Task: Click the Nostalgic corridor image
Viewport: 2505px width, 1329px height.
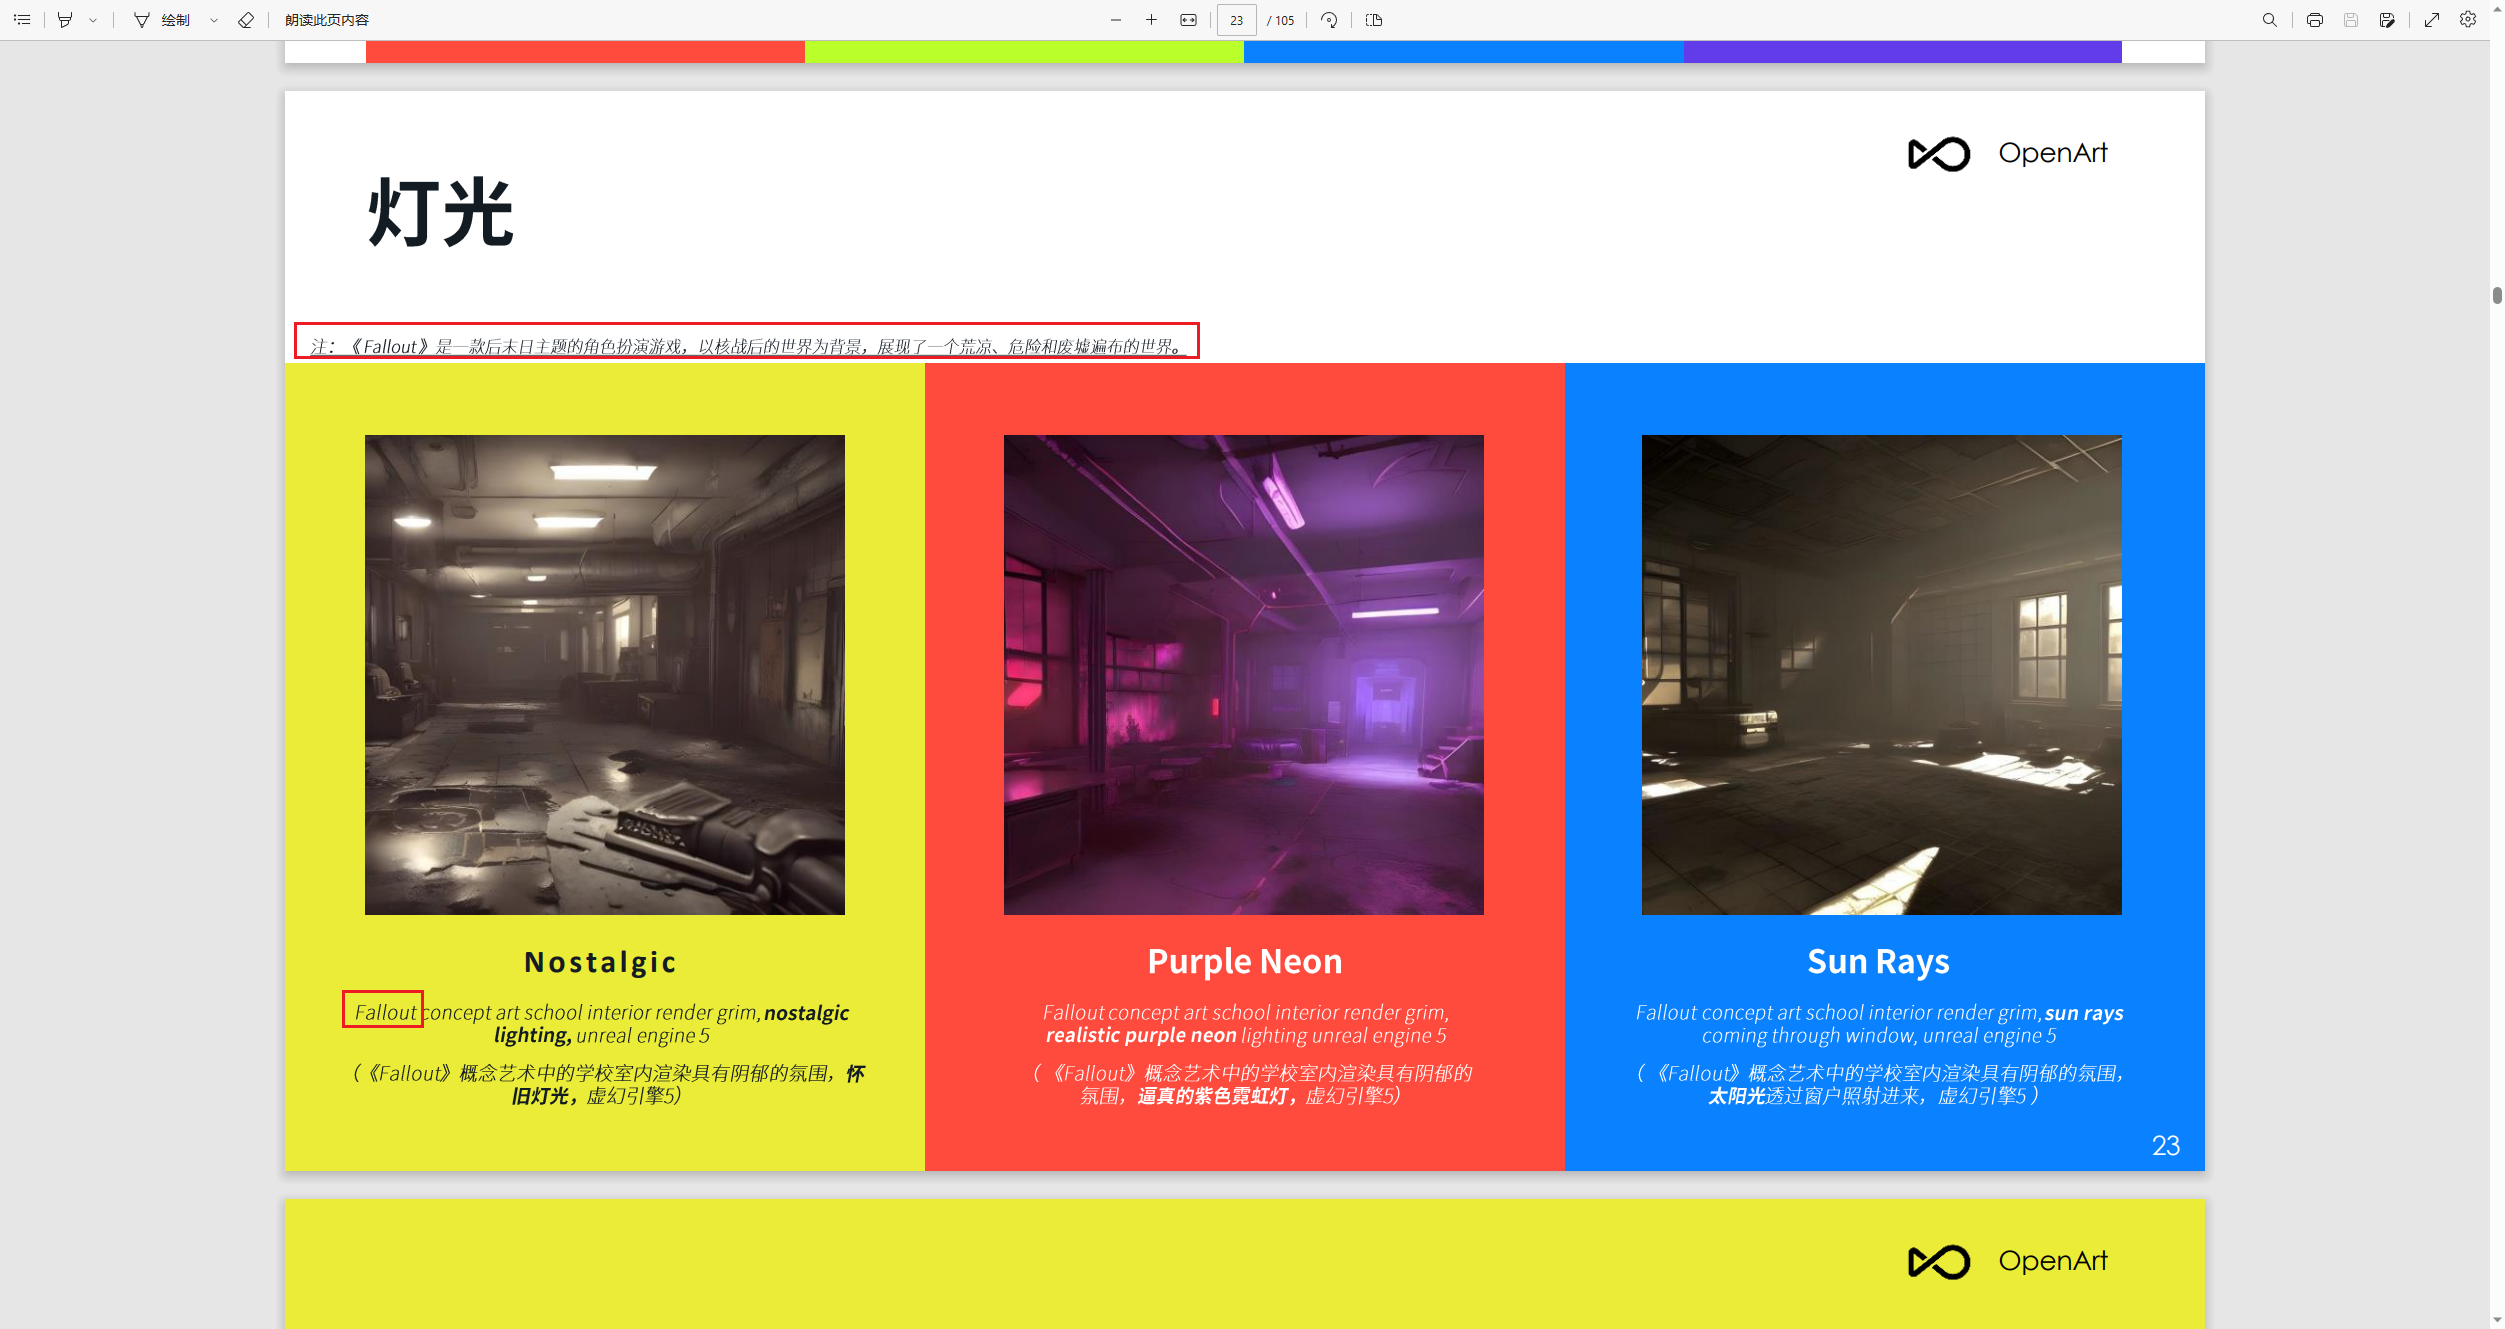Action: [604, 674]
